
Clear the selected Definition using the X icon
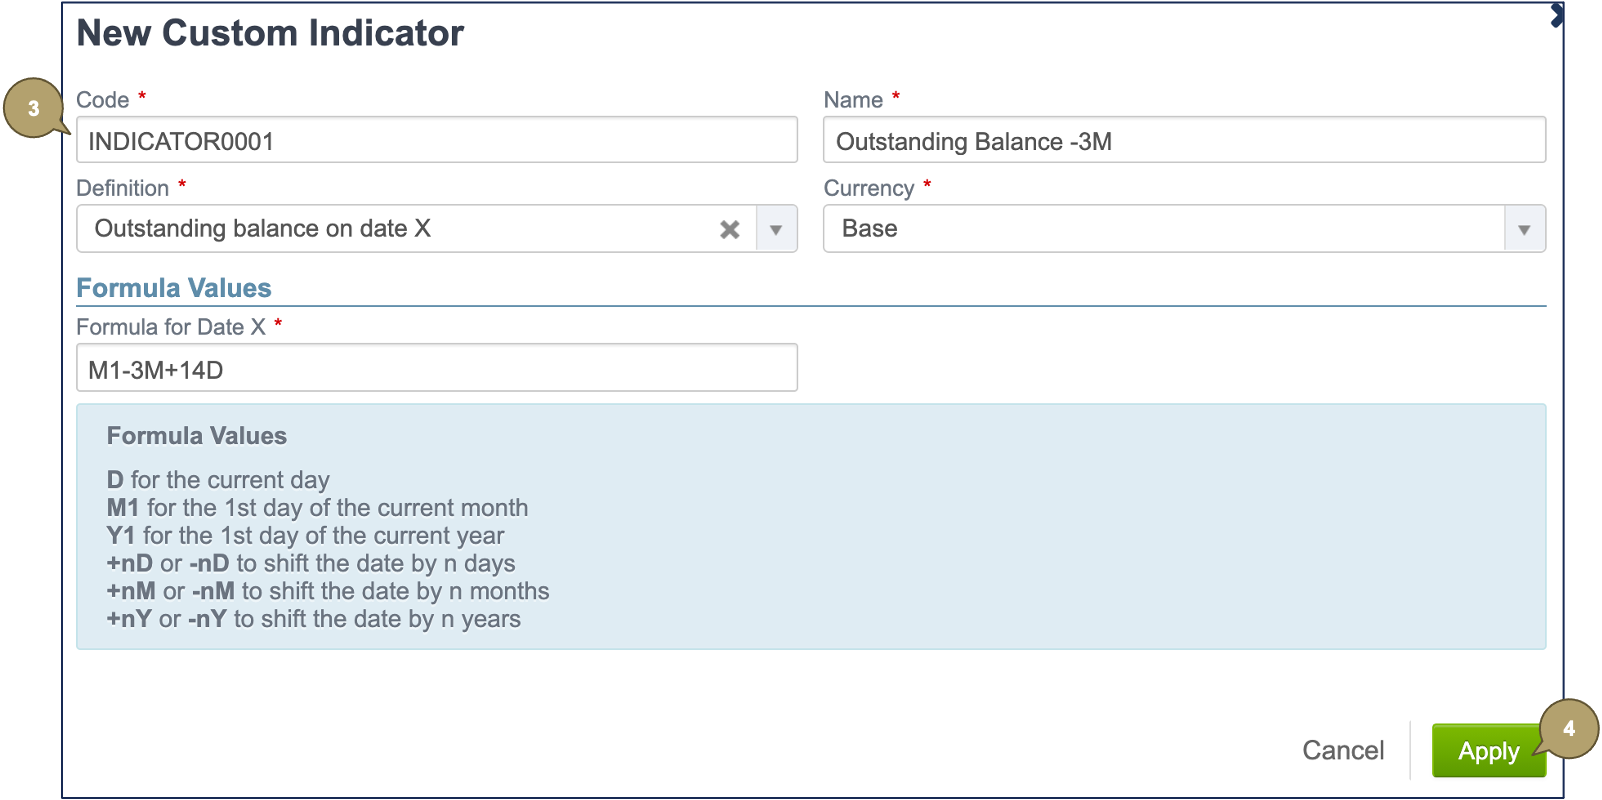point(730,229)
